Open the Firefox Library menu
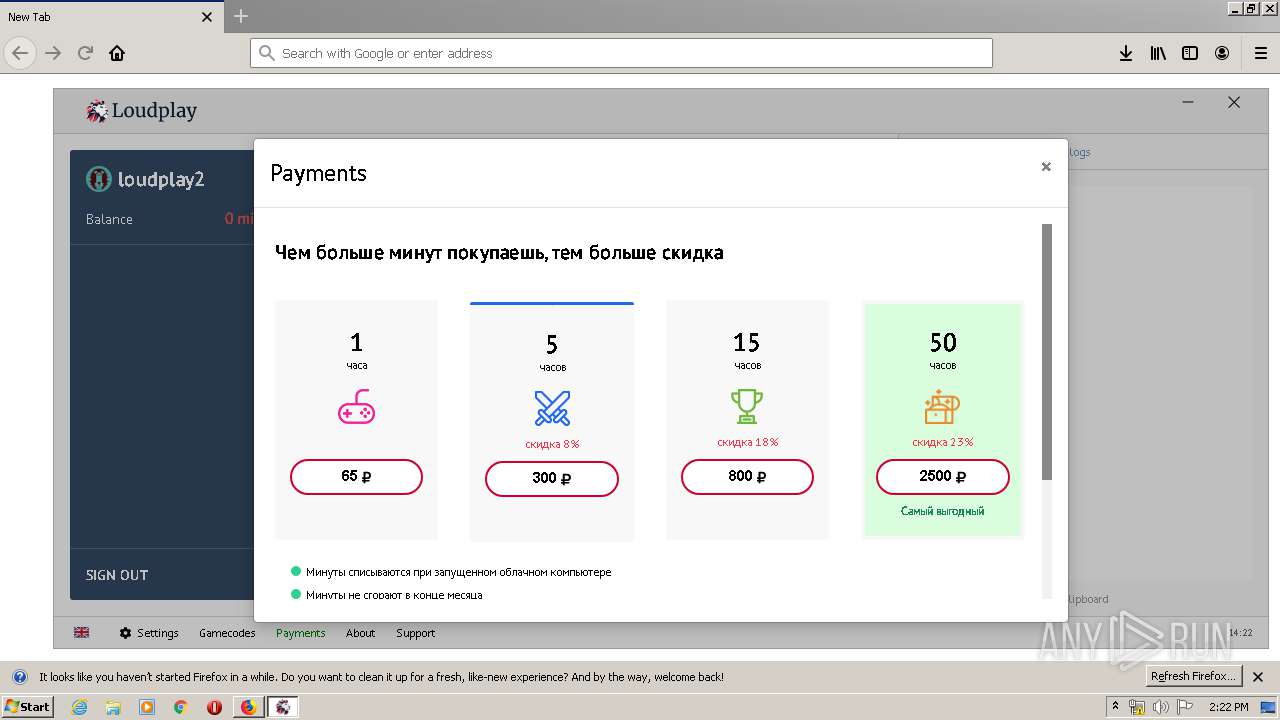The width and height of the screenshot is (1280, 720). [1158, 53]
